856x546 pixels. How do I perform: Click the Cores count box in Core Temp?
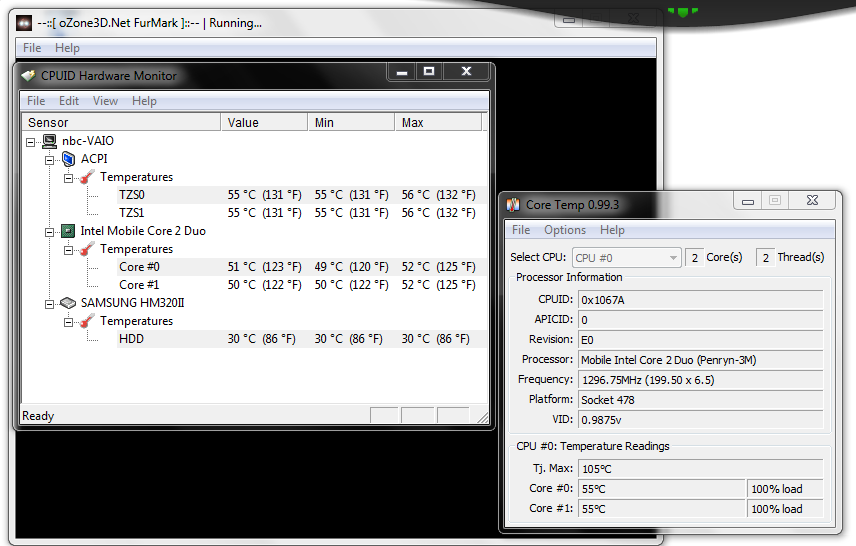[694, 258]
